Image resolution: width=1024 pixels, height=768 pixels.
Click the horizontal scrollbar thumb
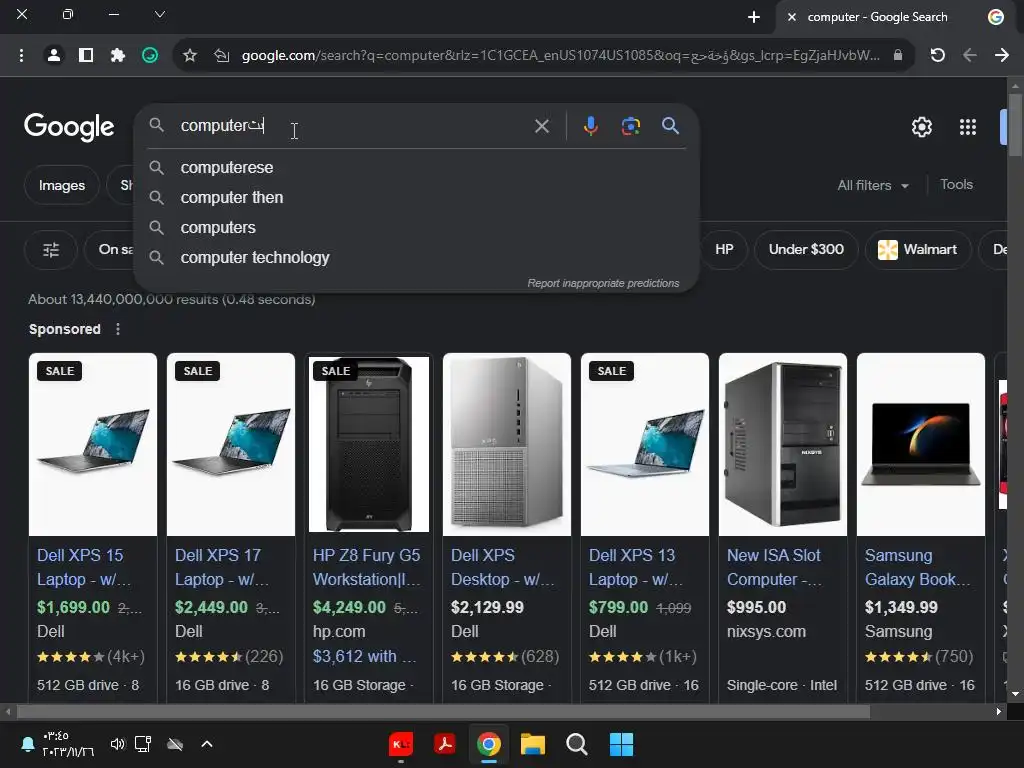click(443, 712)
